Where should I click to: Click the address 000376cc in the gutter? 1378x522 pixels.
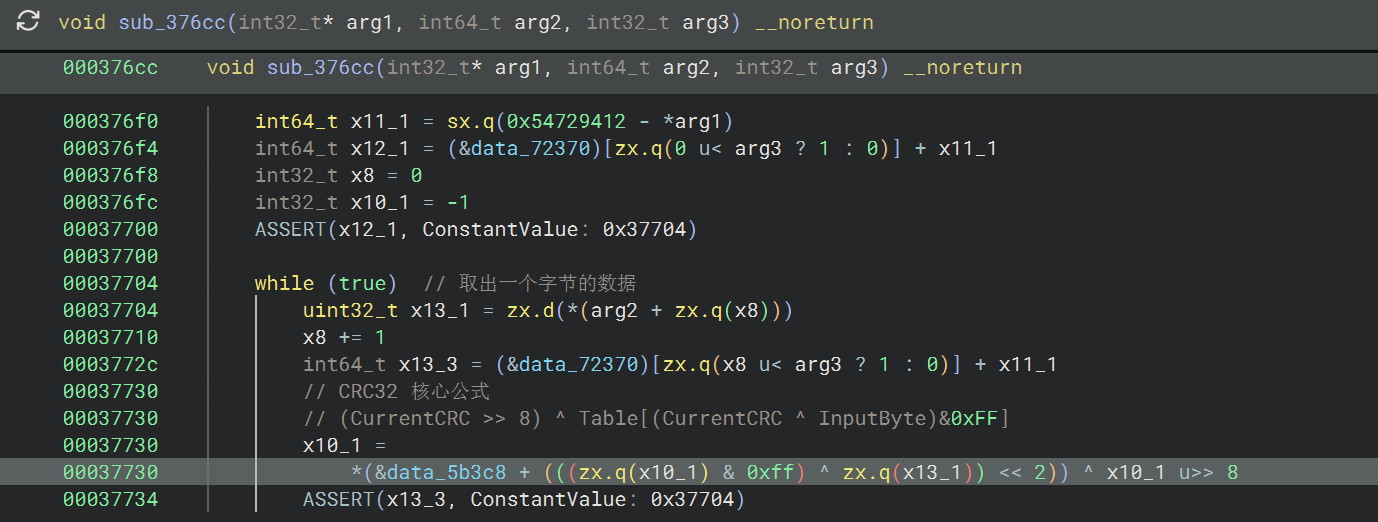tap(110, 68)
